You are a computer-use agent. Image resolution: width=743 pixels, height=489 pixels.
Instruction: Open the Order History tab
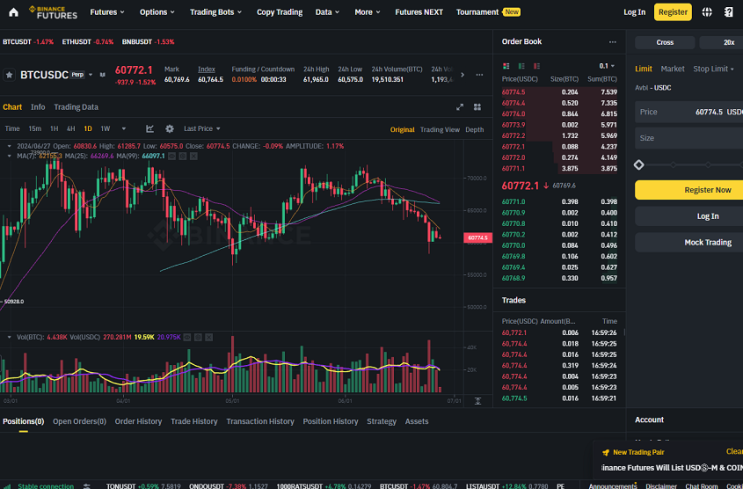[138, 421]
